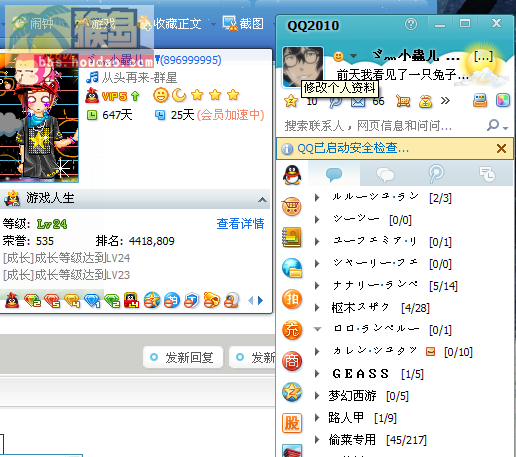The image size is (516, 457).
Task: Open the online status dropdown arrow
Action: (x=353, y=56)
